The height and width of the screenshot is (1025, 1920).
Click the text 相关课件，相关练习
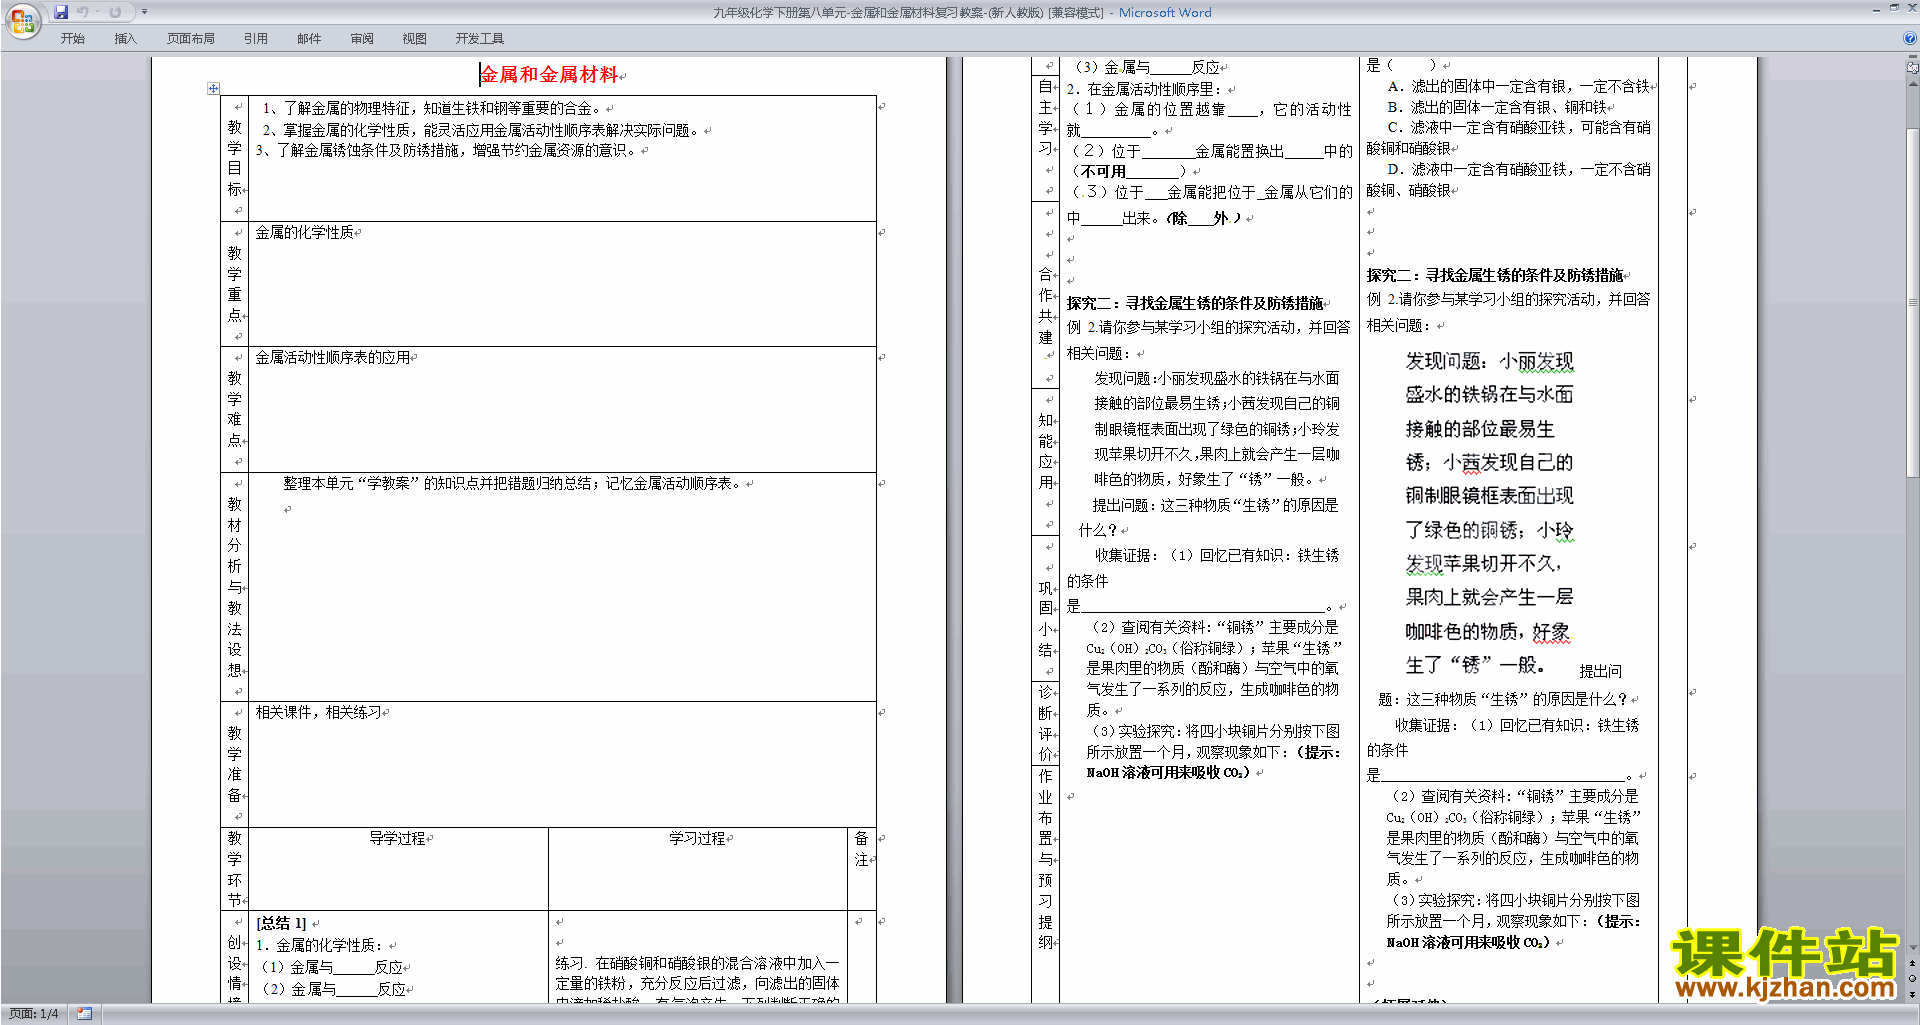(318, 712)
